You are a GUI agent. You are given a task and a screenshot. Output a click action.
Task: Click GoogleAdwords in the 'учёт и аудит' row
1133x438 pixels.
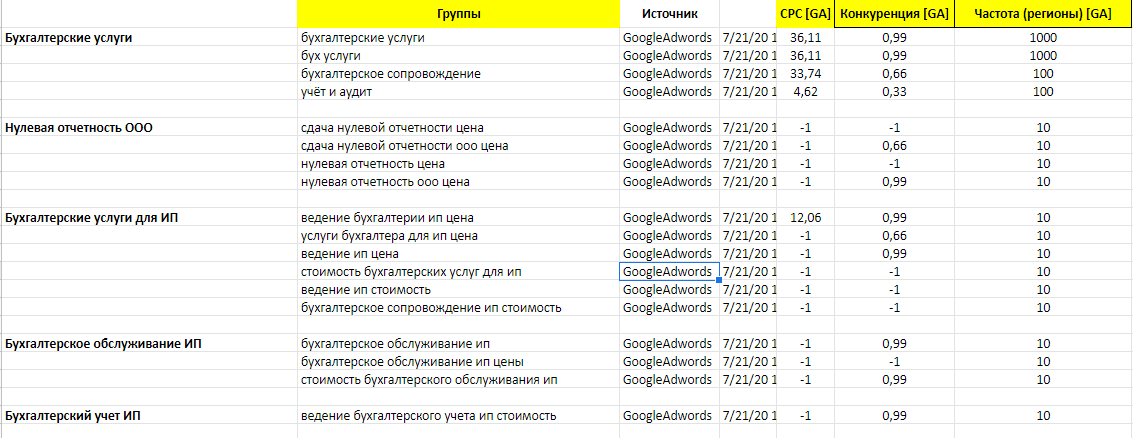pos(669,92)
